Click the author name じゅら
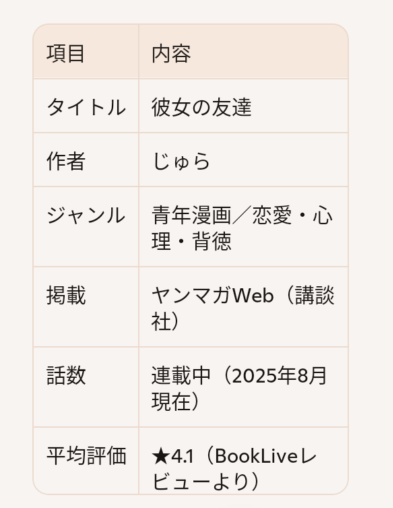 pos(181,161)
